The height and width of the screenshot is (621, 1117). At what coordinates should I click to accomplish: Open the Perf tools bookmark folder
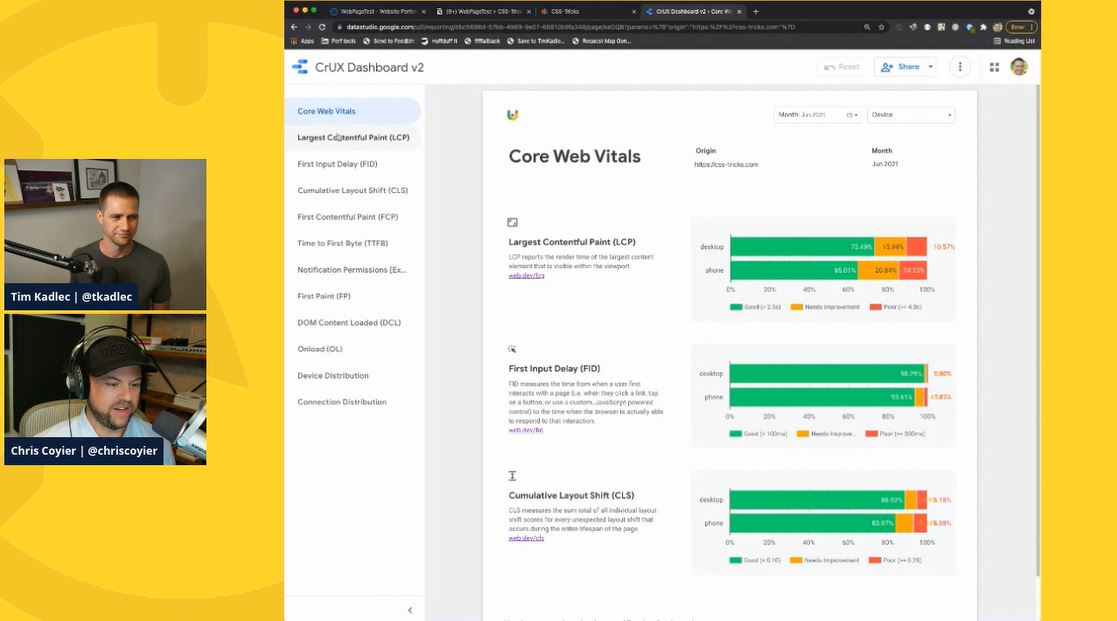click(338, 41)
